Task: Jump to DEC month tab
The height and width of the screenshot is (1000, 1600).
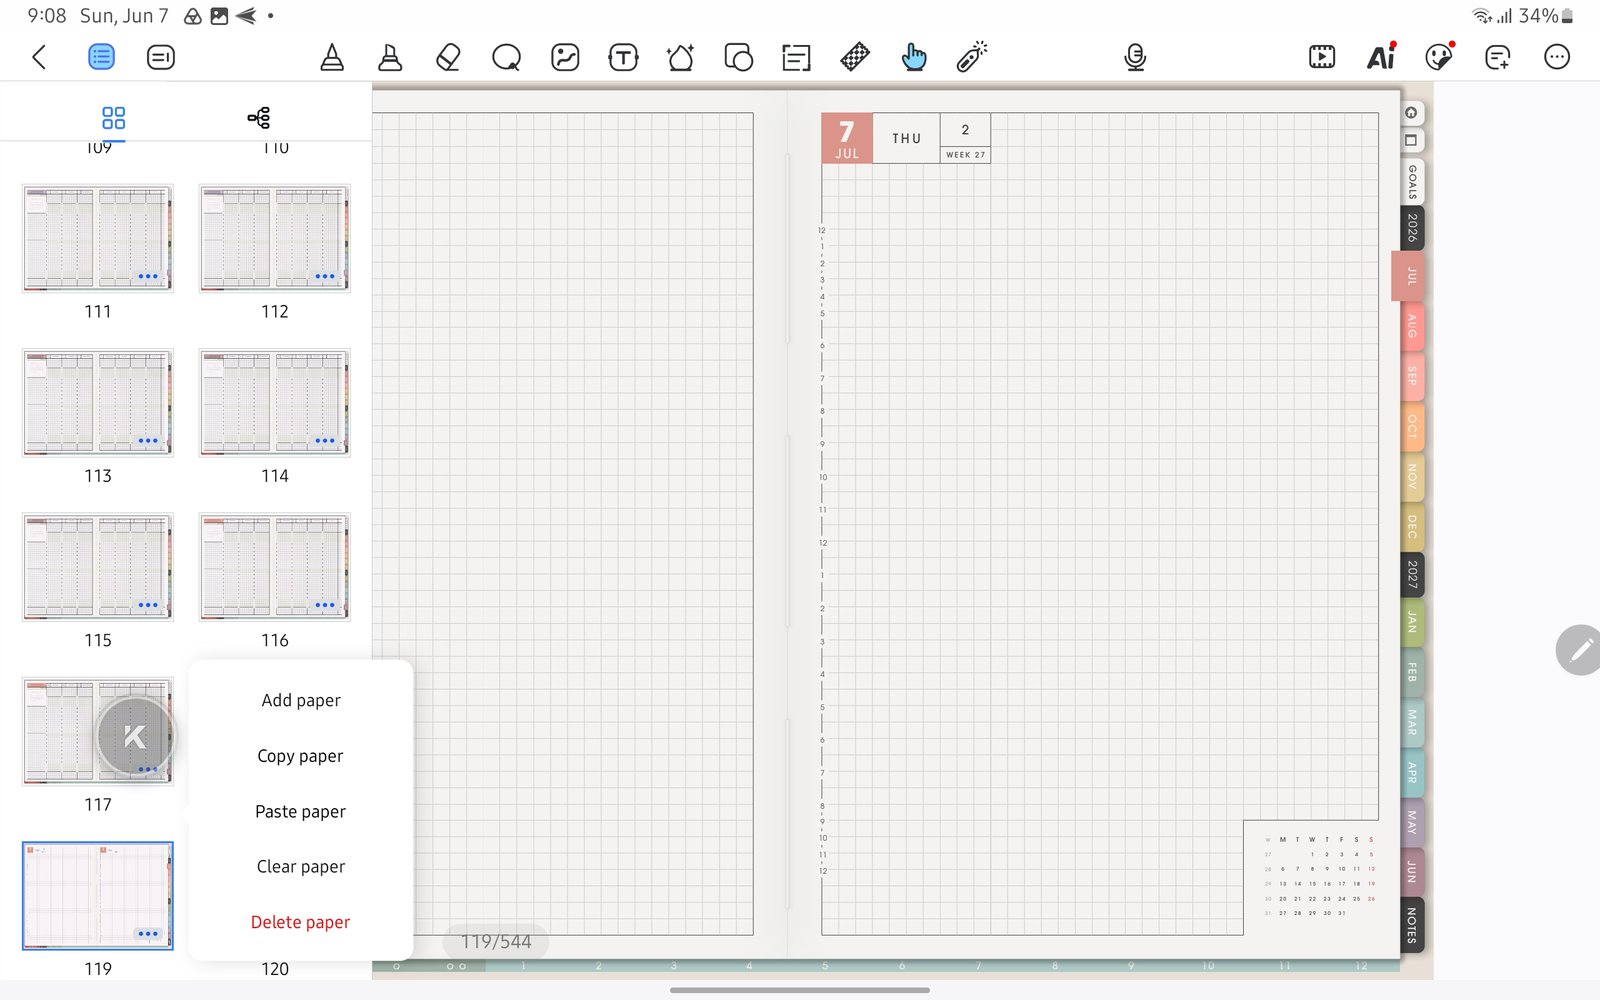Action: (1411, 526)
